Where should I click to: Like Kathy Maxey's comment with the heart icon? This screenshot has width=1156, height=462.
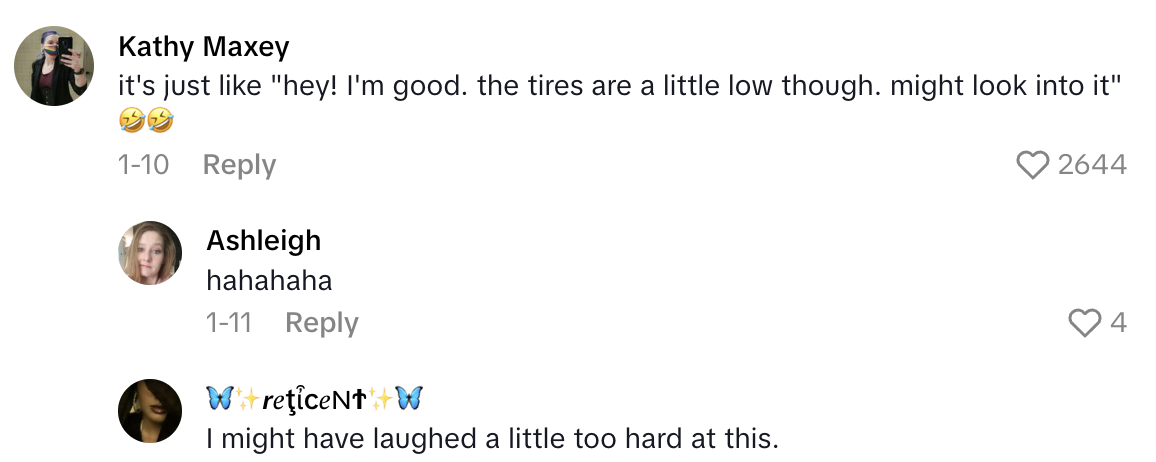click(x=1032, y=165)
